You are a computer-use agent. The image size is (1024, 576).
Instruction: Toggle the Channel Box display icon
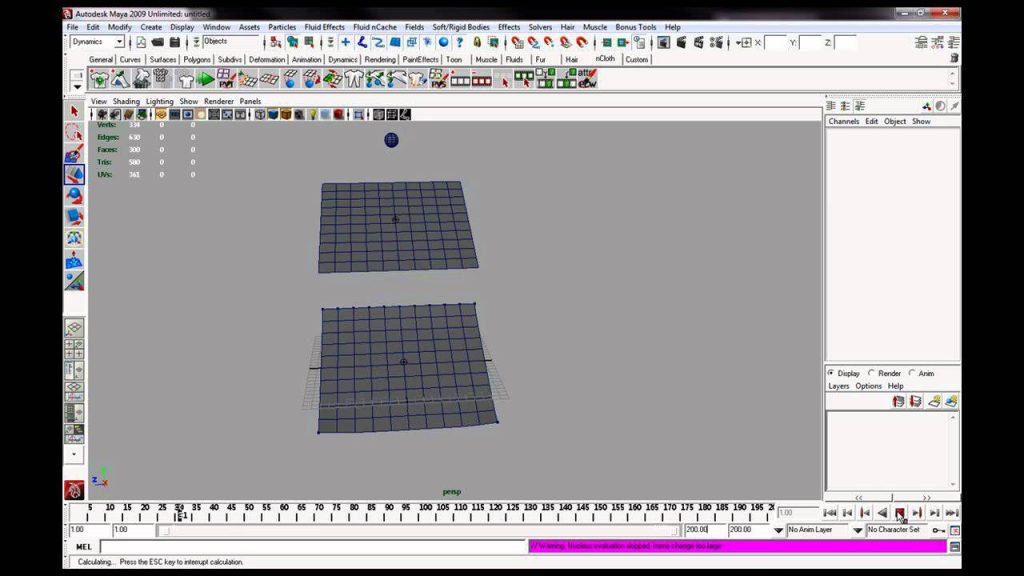953,42
